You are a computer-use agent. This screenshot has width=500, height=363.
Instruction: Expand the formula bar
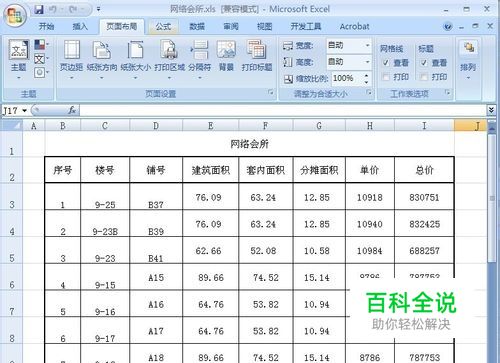[491, 110]
